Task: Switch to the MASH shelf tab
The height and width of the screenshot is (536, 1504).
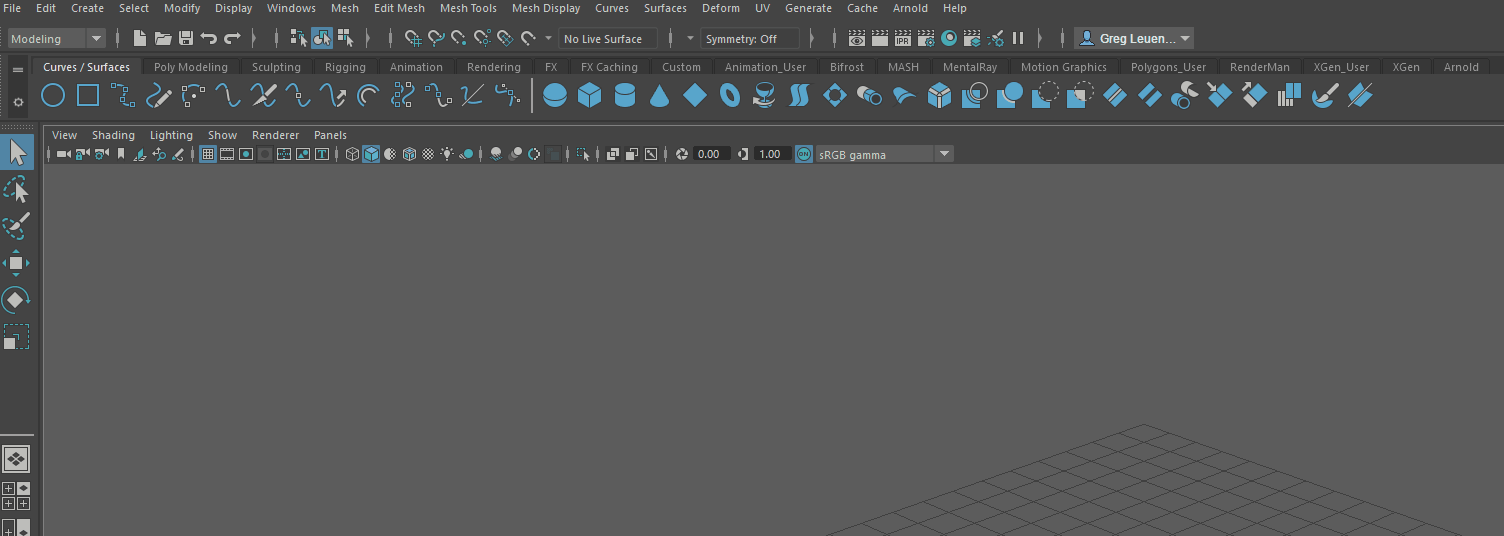Action: click(903, 67)
